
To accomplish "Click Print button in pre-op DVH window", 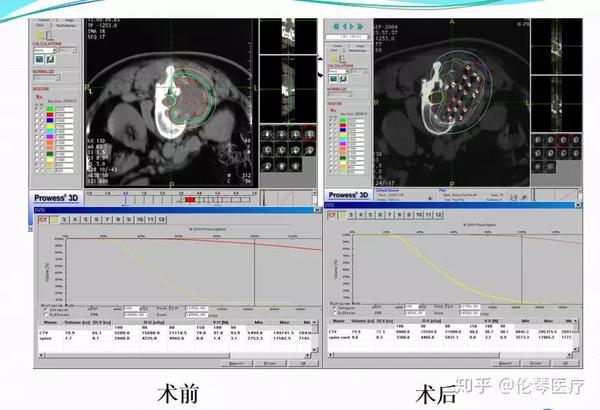I will 270,363.
